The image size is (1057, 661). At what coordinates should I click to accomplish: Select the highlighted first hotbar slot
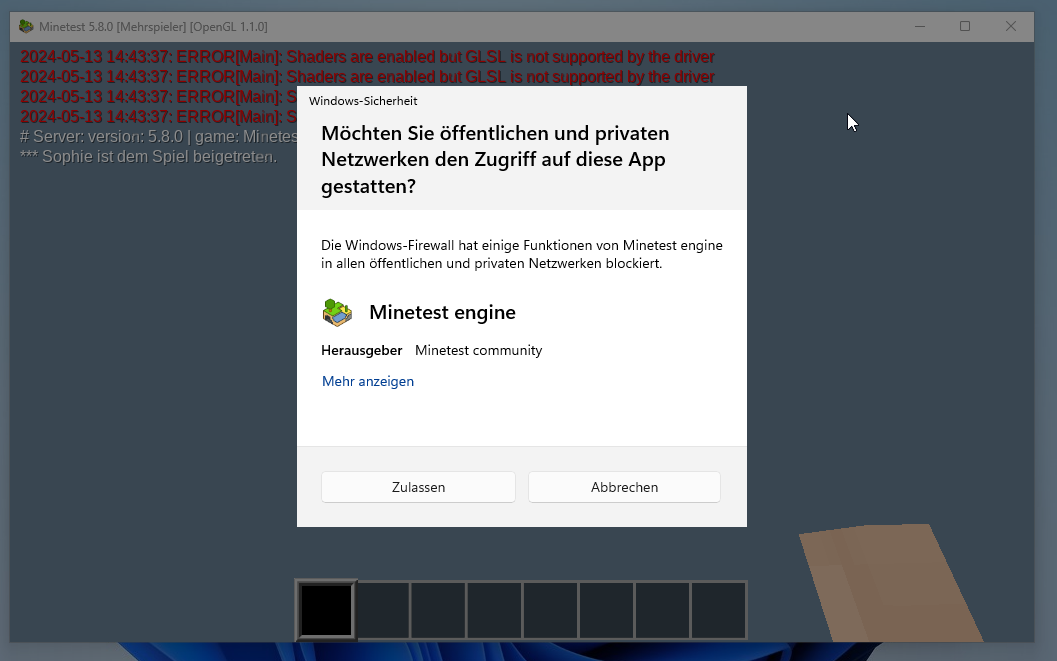click(x=326, y=610)
